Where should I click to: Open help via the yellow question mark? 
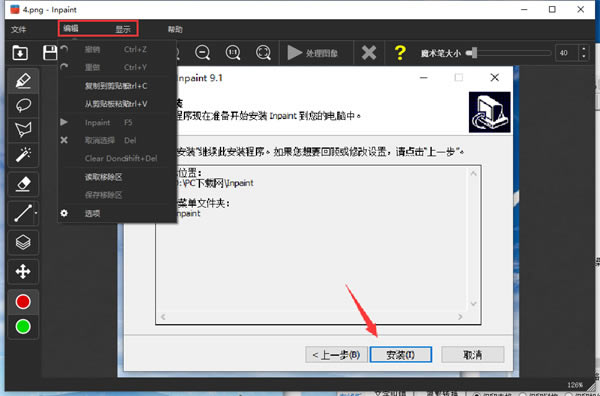pyautogui.click(x=400, y=53)
